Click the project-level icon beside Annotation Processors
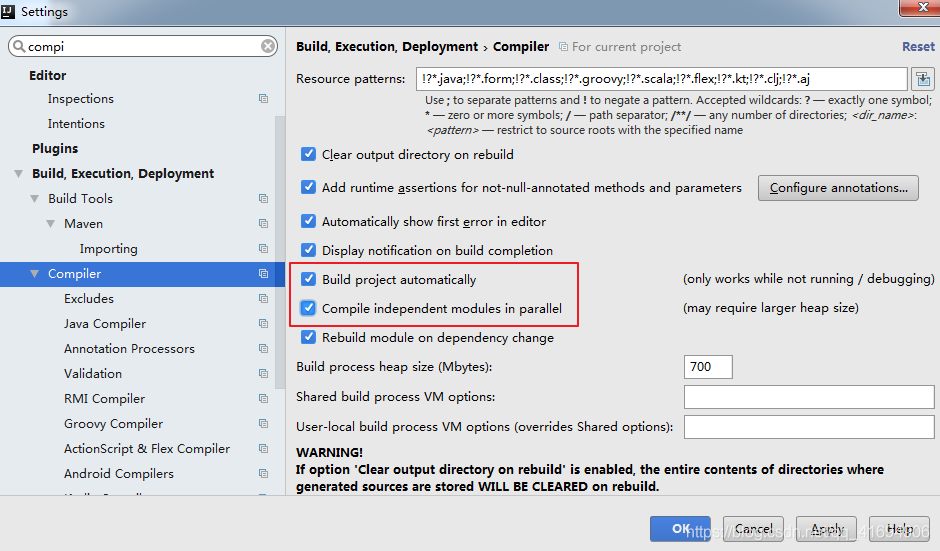The image size is (940, 551). (263, 348)
